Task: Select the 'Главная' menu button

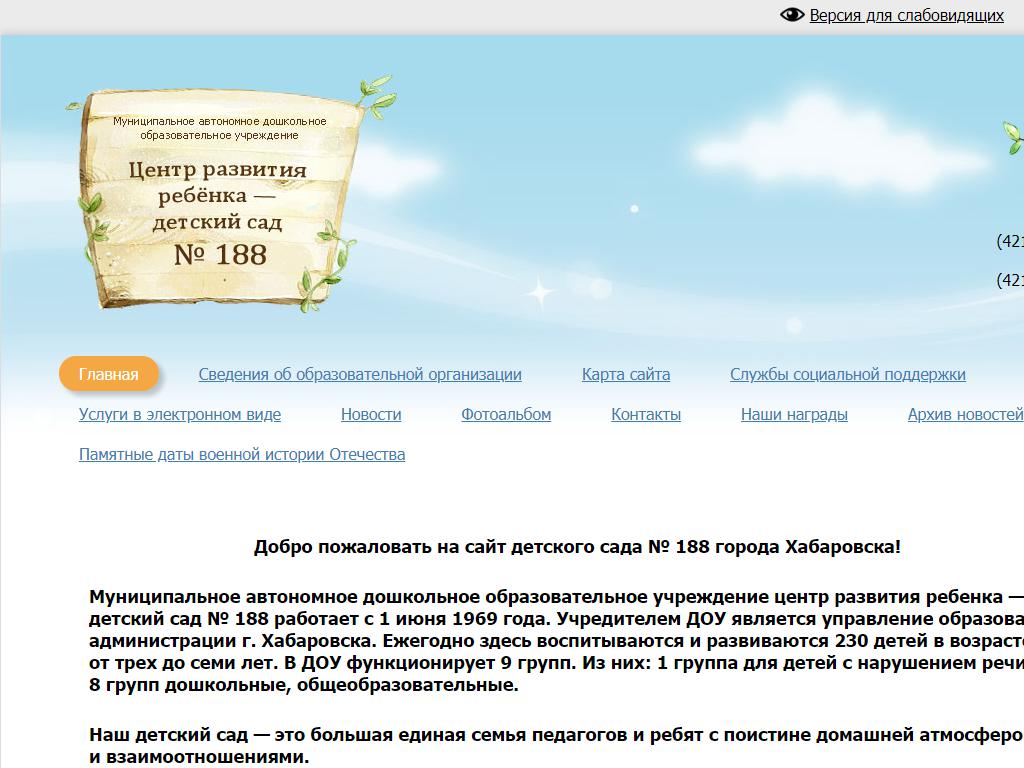Action: point(109,375)
